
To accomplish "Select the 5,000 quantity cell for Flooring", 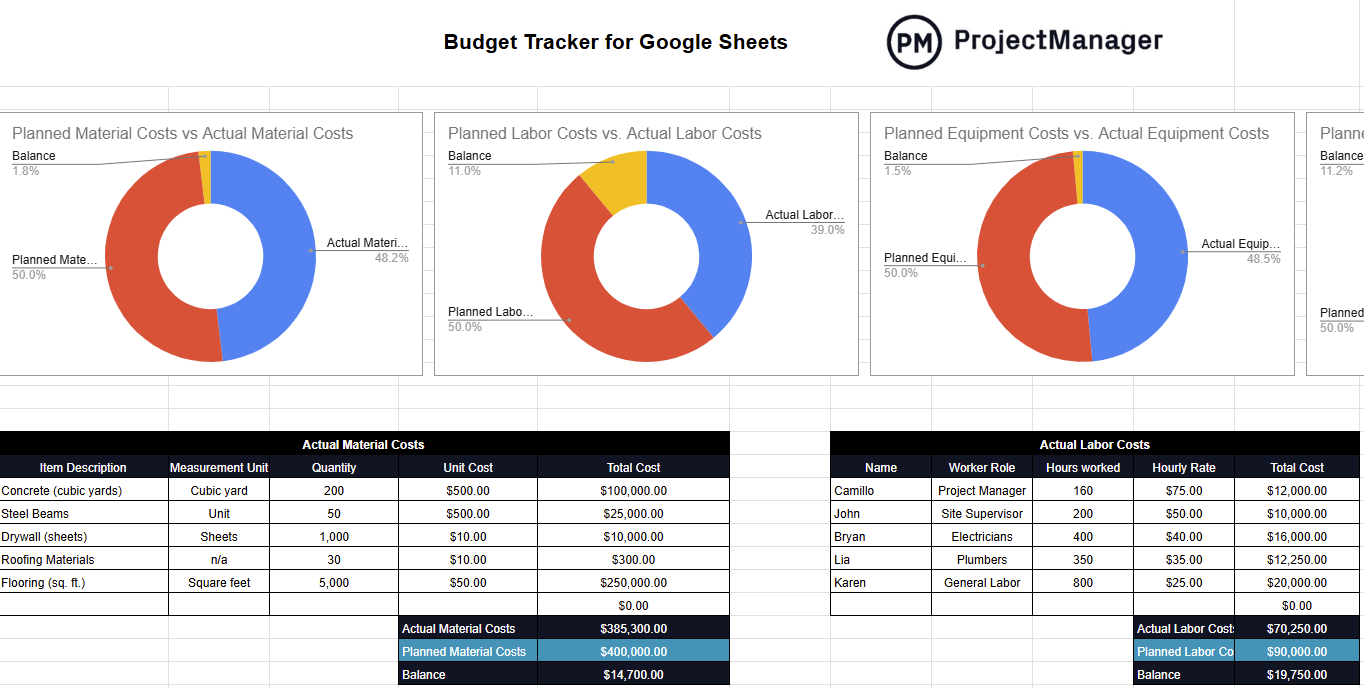I will 334,582.
